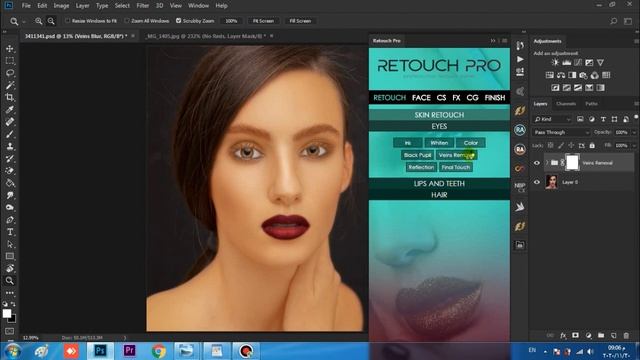Create new group folder icon in Layers
This screenshot has height=360, width=640.
click(601, 336)
